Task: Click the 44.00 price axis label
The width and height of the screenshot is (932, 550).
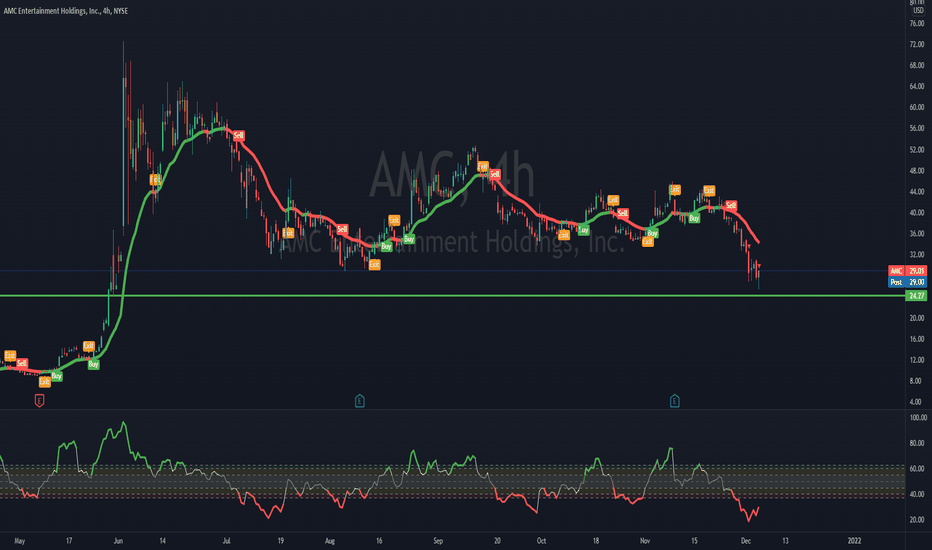Action: [917, 191]
